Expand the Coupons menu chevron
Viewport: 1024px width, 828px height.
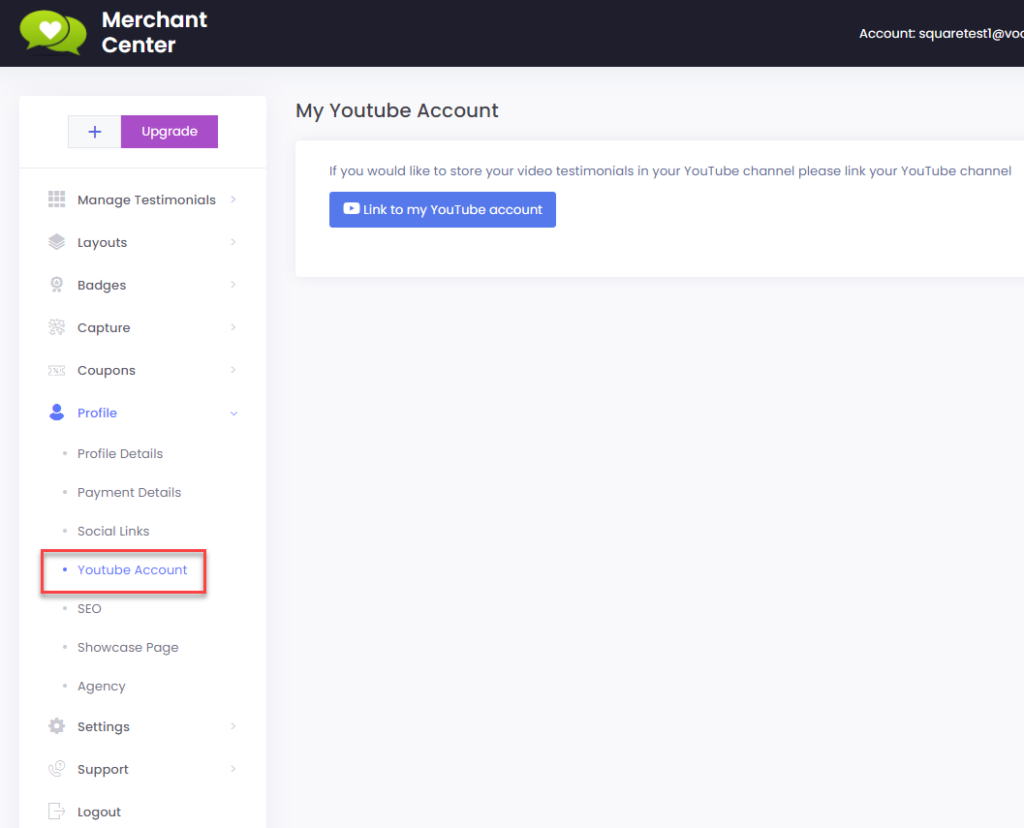tap(233, 370)
